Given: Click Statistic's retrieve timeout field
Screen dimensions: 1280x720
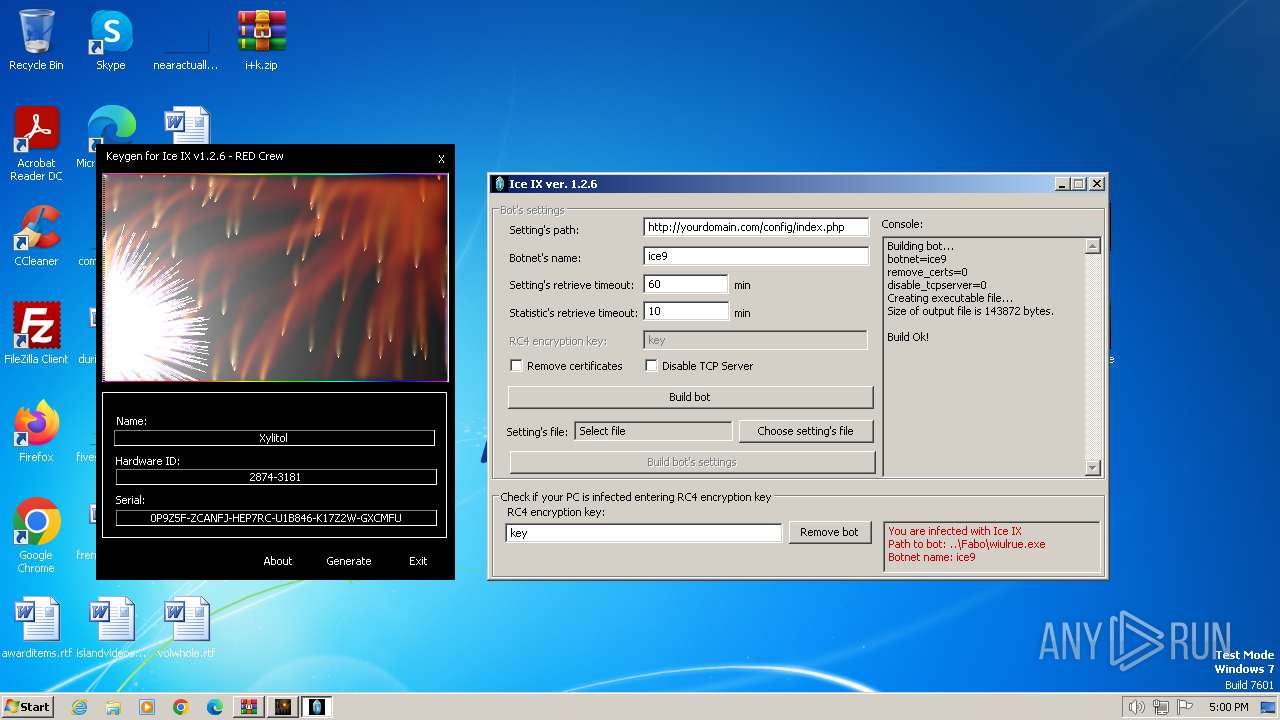Looking at the screenshot, I should (x=686, y=312).
